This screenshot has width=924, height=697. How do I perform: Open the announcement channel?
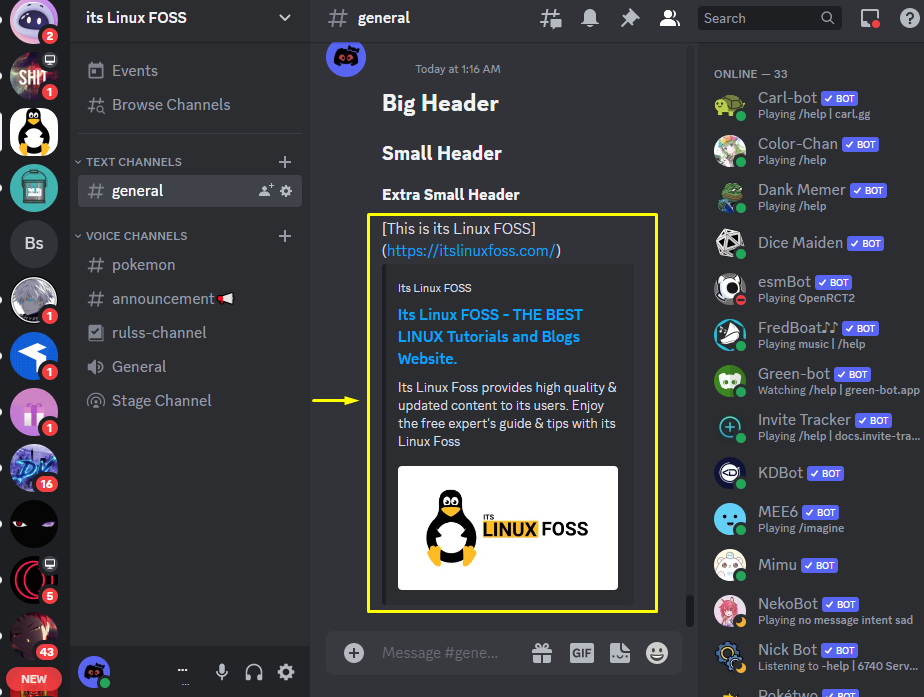tap(189, 299)
